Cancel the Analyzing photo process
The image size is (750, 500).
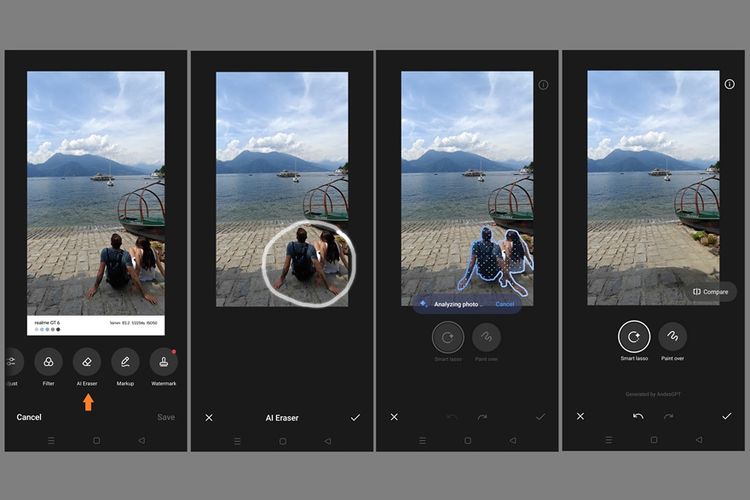tap(505, 303)
